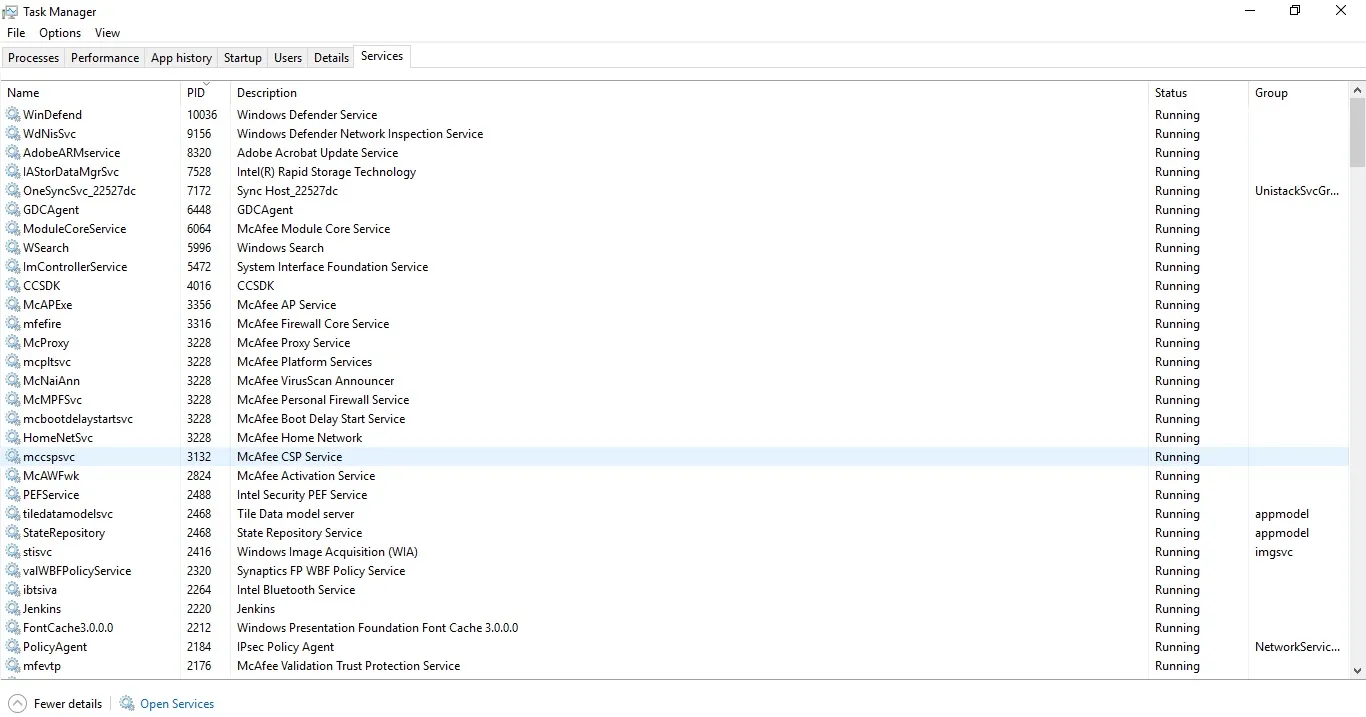Click the 'Windows Image Acquisition (WIA)' description
This screenshot has height=717, width=1366.
pyautogui.click(x=327, y=552)
